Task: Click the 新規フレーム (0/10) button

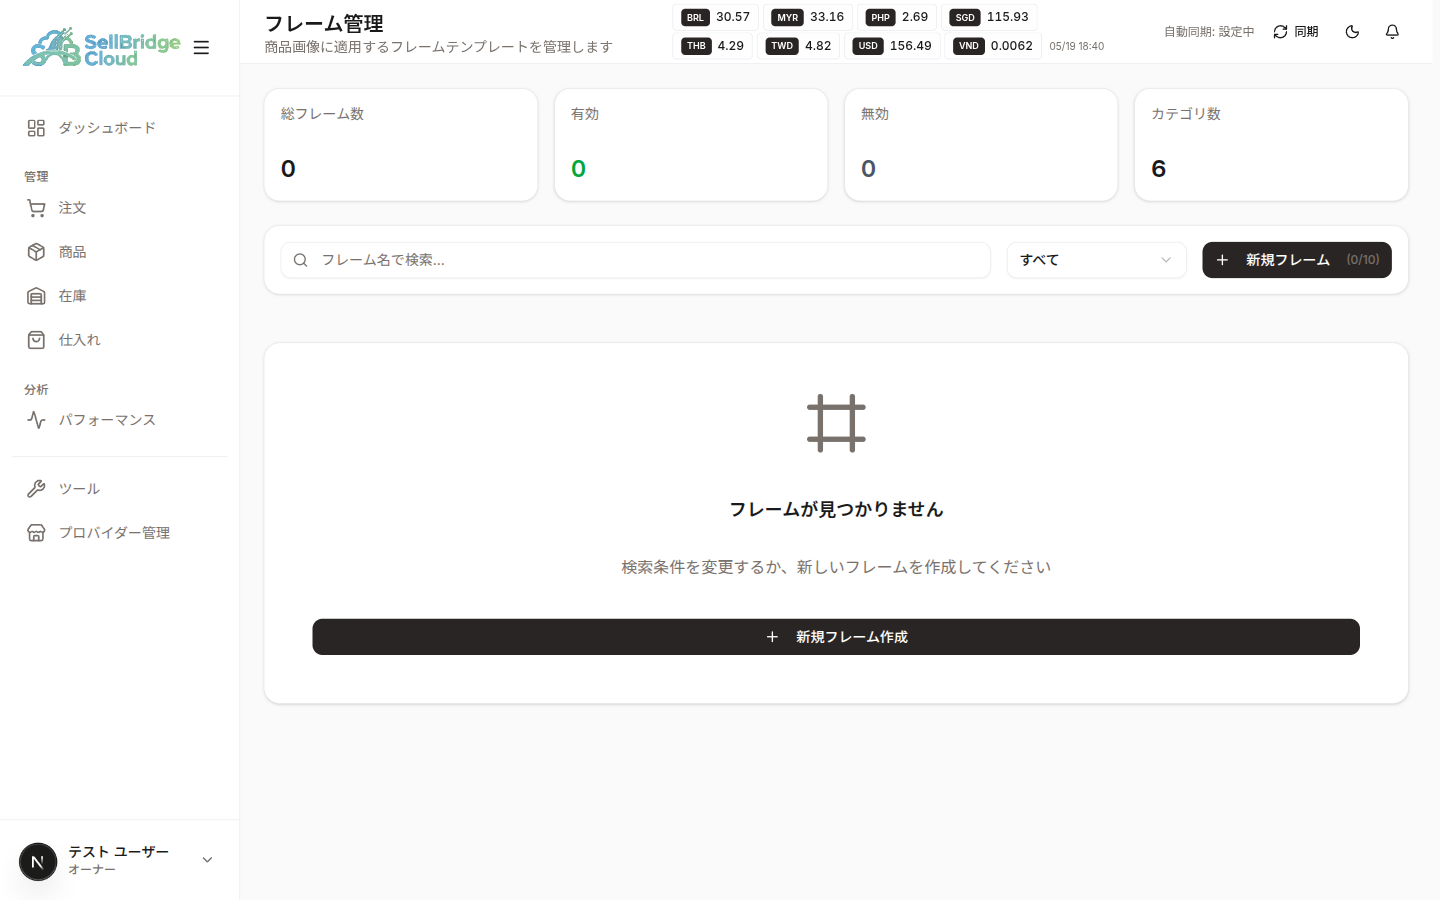Action: click(x=1297, y=260)
